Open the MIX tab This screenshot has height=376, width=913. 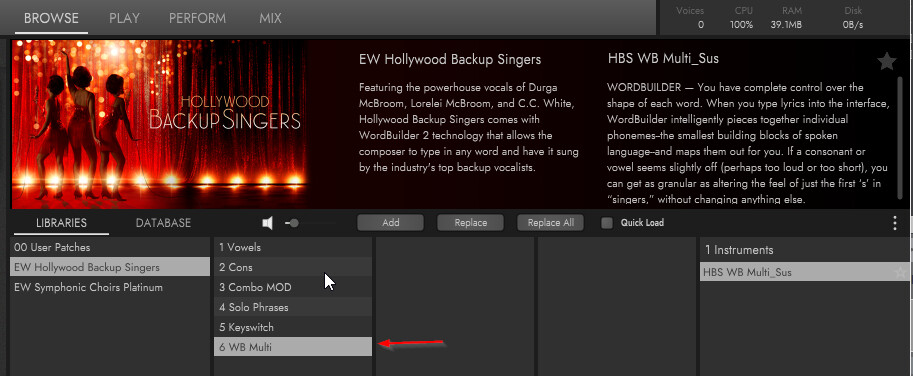(270, 18)
